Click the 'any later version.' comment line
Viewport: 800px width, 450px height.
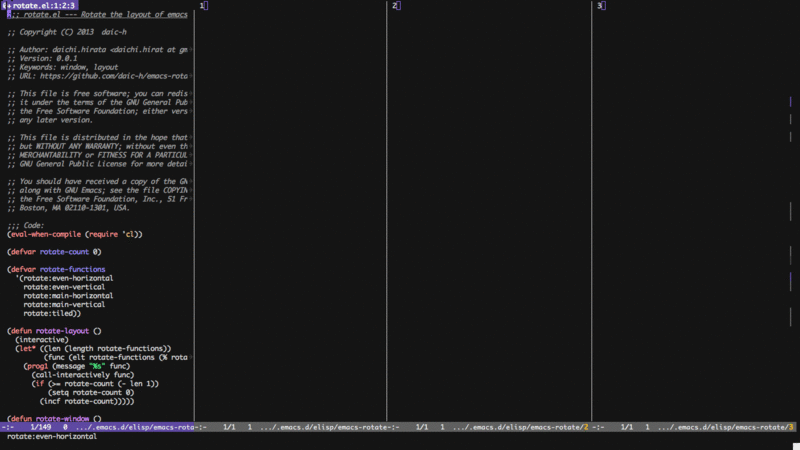click(x=50, y=120)
